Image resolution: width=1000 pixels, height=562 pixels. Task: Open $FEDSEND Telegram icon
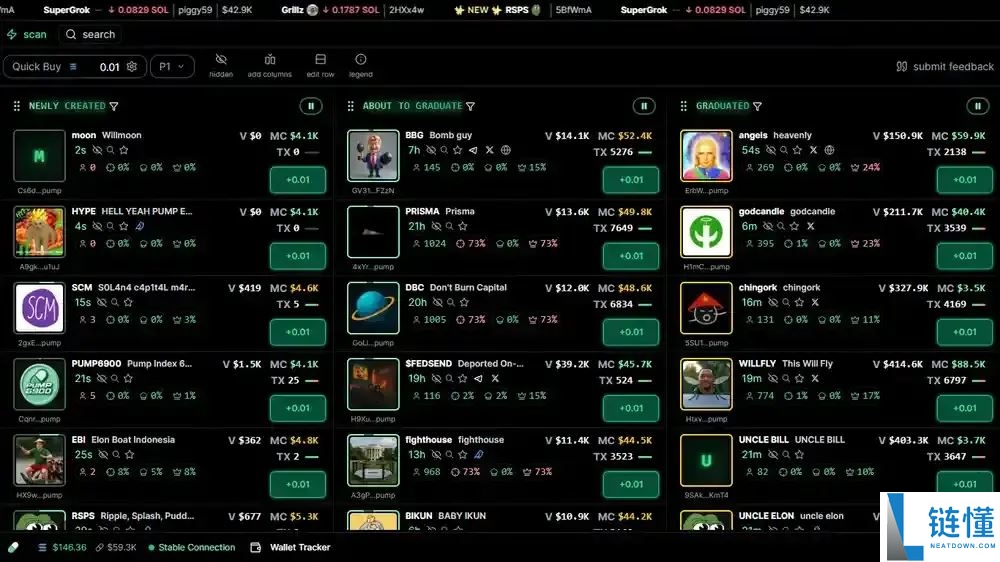(478, 379)
